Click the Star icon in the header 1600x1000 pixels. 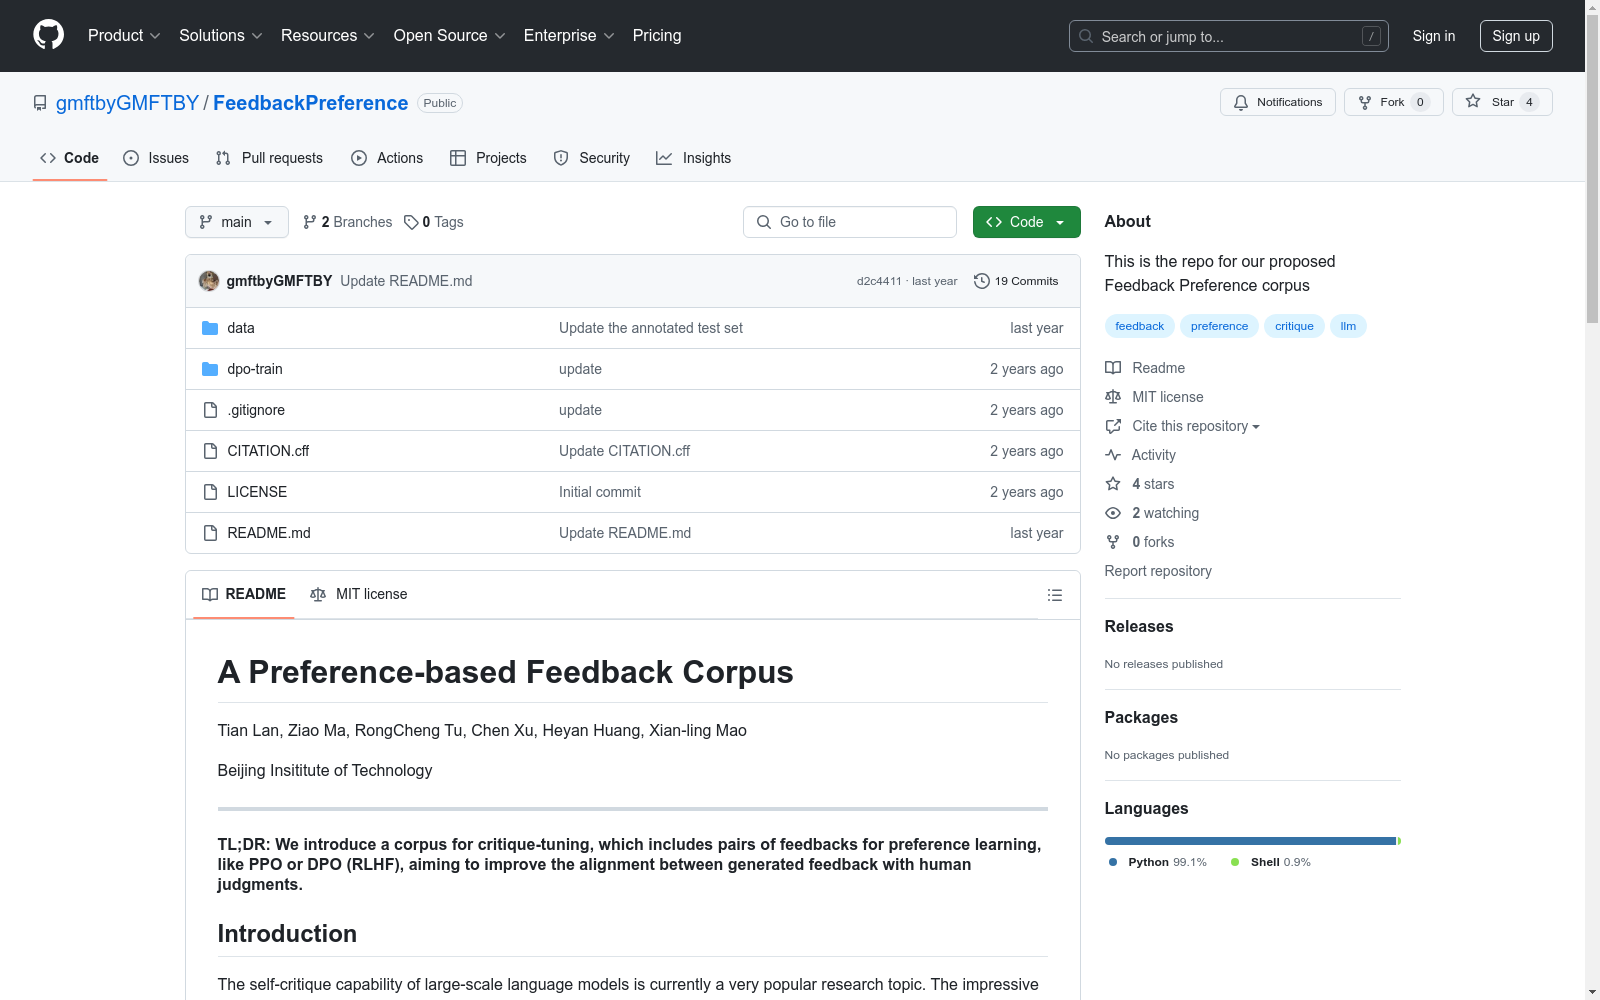[x=1473, y=101]
